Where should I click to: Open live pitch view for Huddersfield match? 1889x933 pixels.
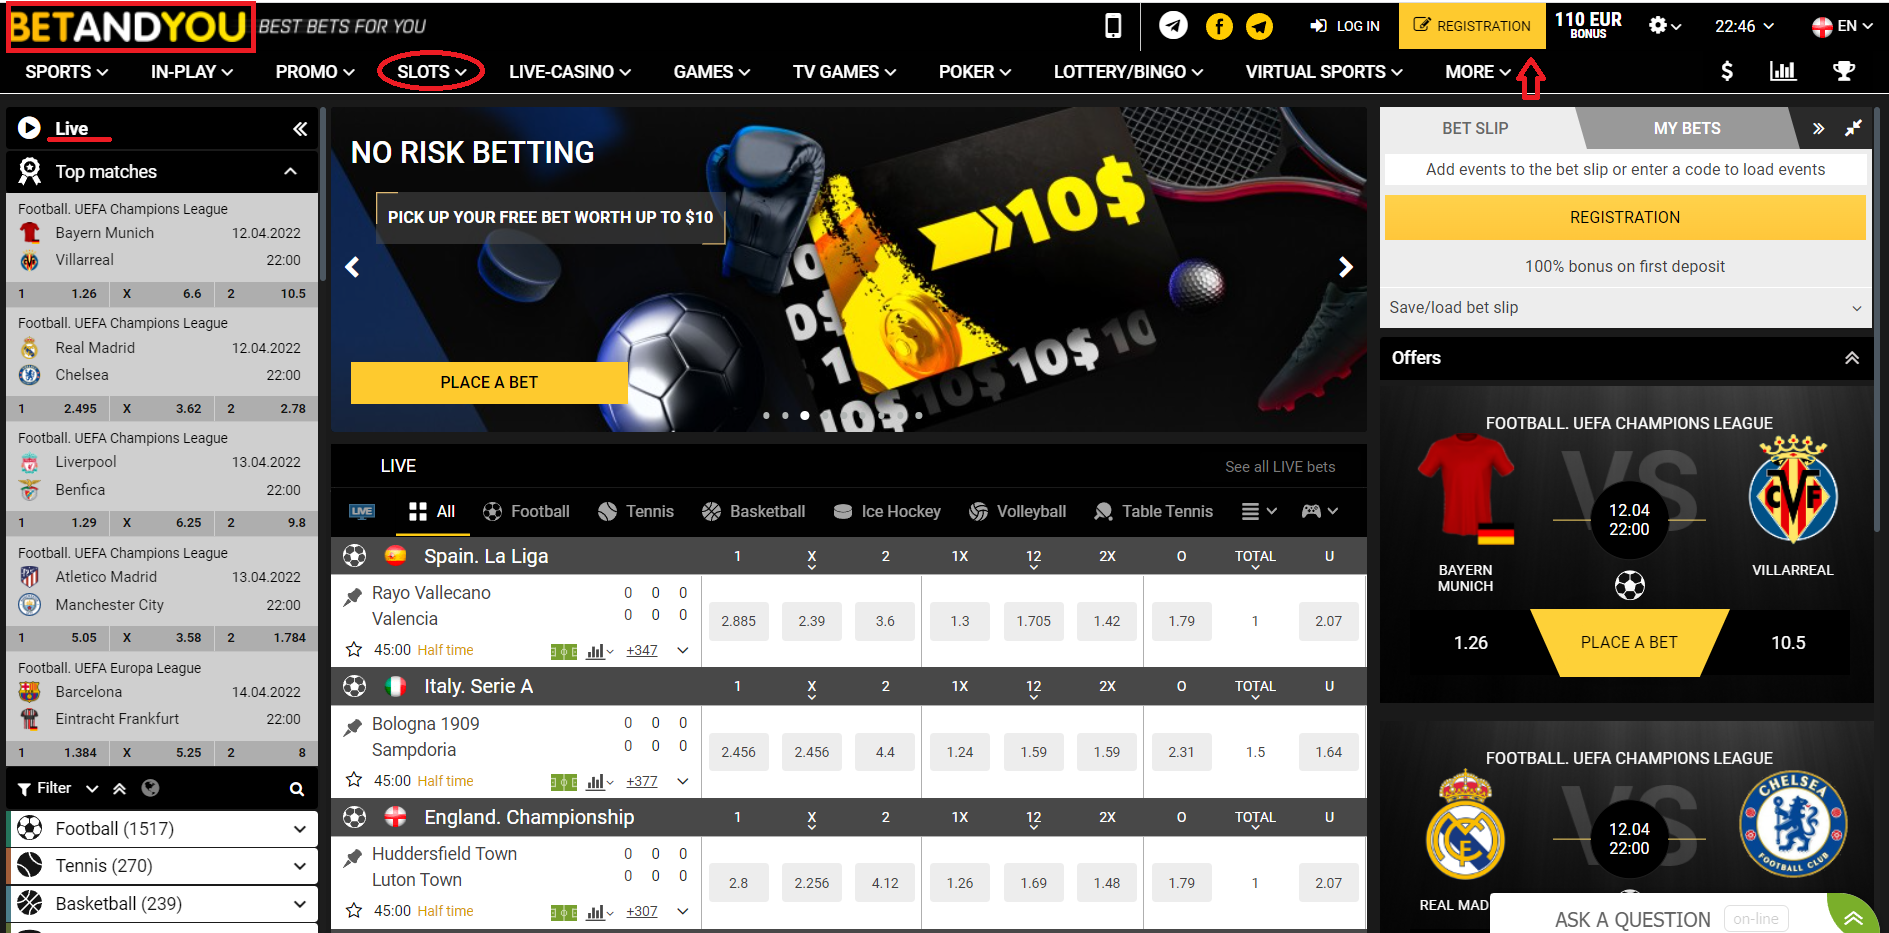pos(564,912)
